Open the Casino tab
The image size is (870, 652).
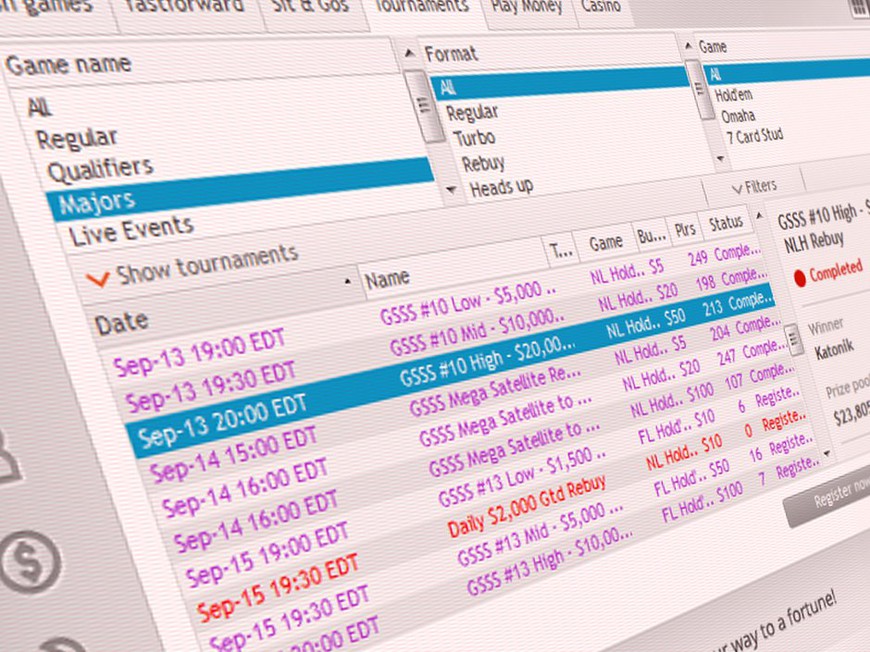(x=601, y=7)
